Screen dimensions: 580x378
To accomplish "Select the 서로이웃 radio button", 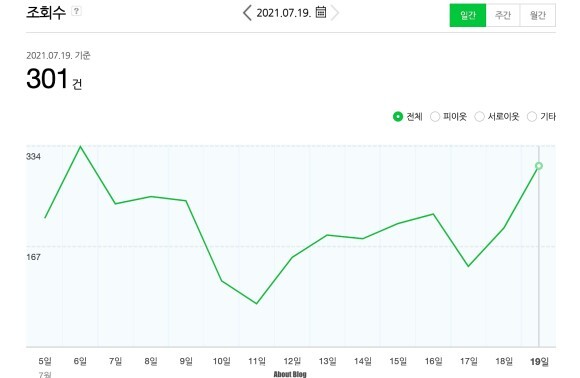I will click(479, 117).
